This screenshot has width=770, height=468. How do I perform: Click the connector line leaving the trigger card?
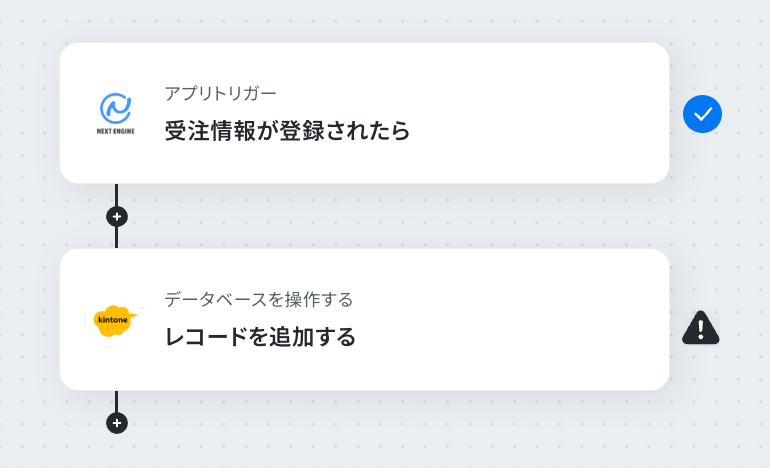(x=116, y=194)
